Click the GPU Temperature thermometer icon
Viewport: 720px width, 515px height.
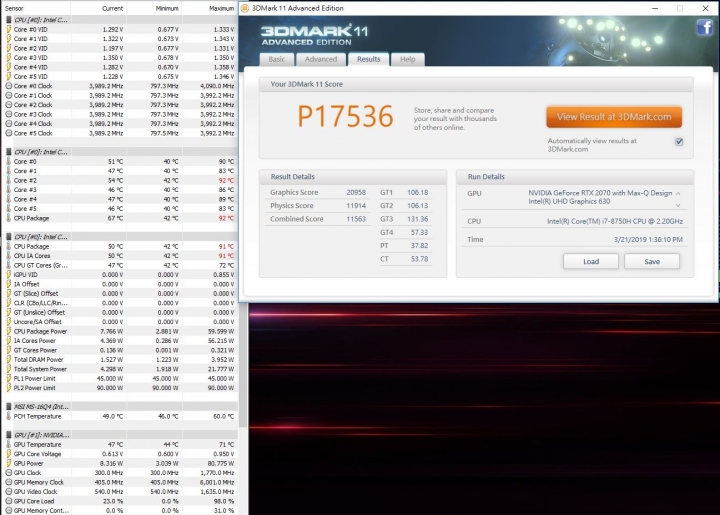tap(8, 444)
